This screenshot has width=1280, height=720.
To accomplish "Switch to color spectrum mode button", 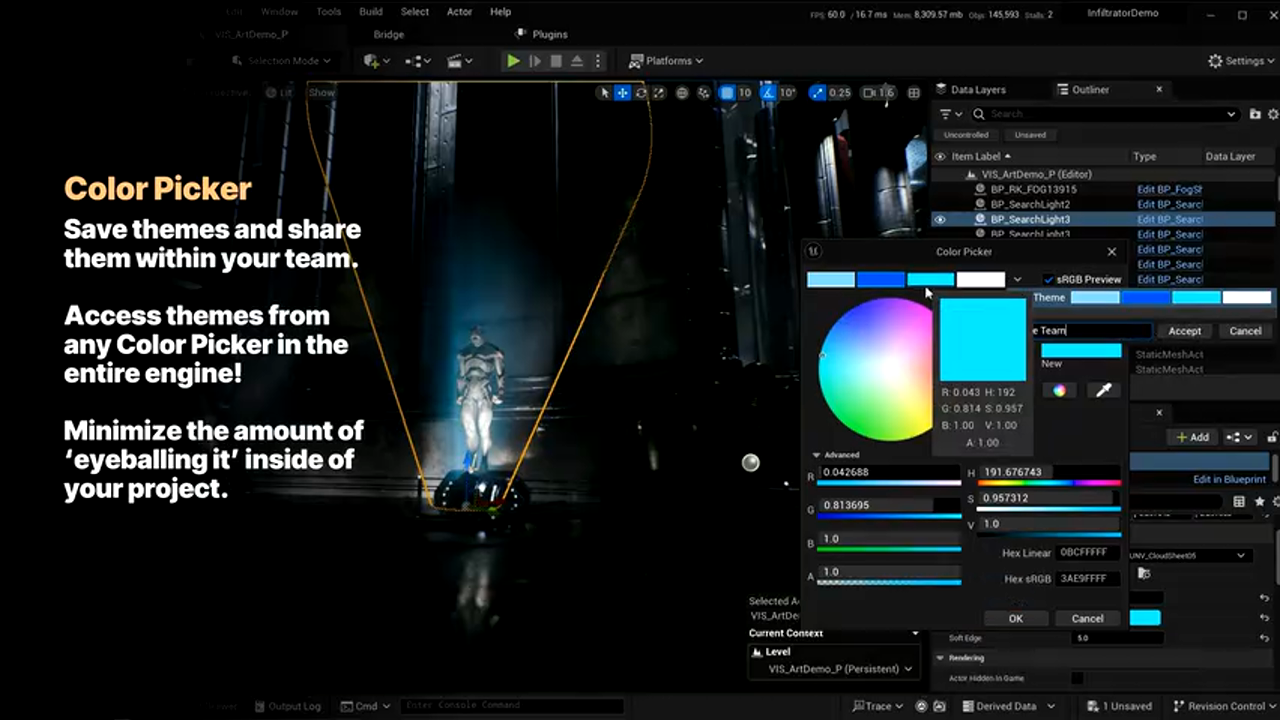I will (1059, 390).
